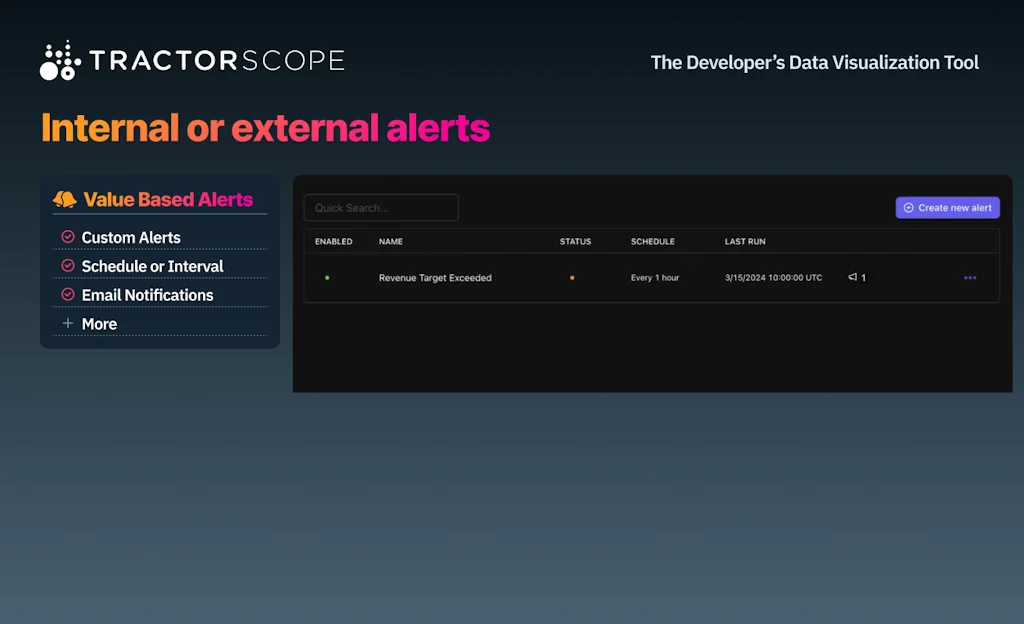
Task: Select the Last Run column header
Action: (x=745, y=242)
